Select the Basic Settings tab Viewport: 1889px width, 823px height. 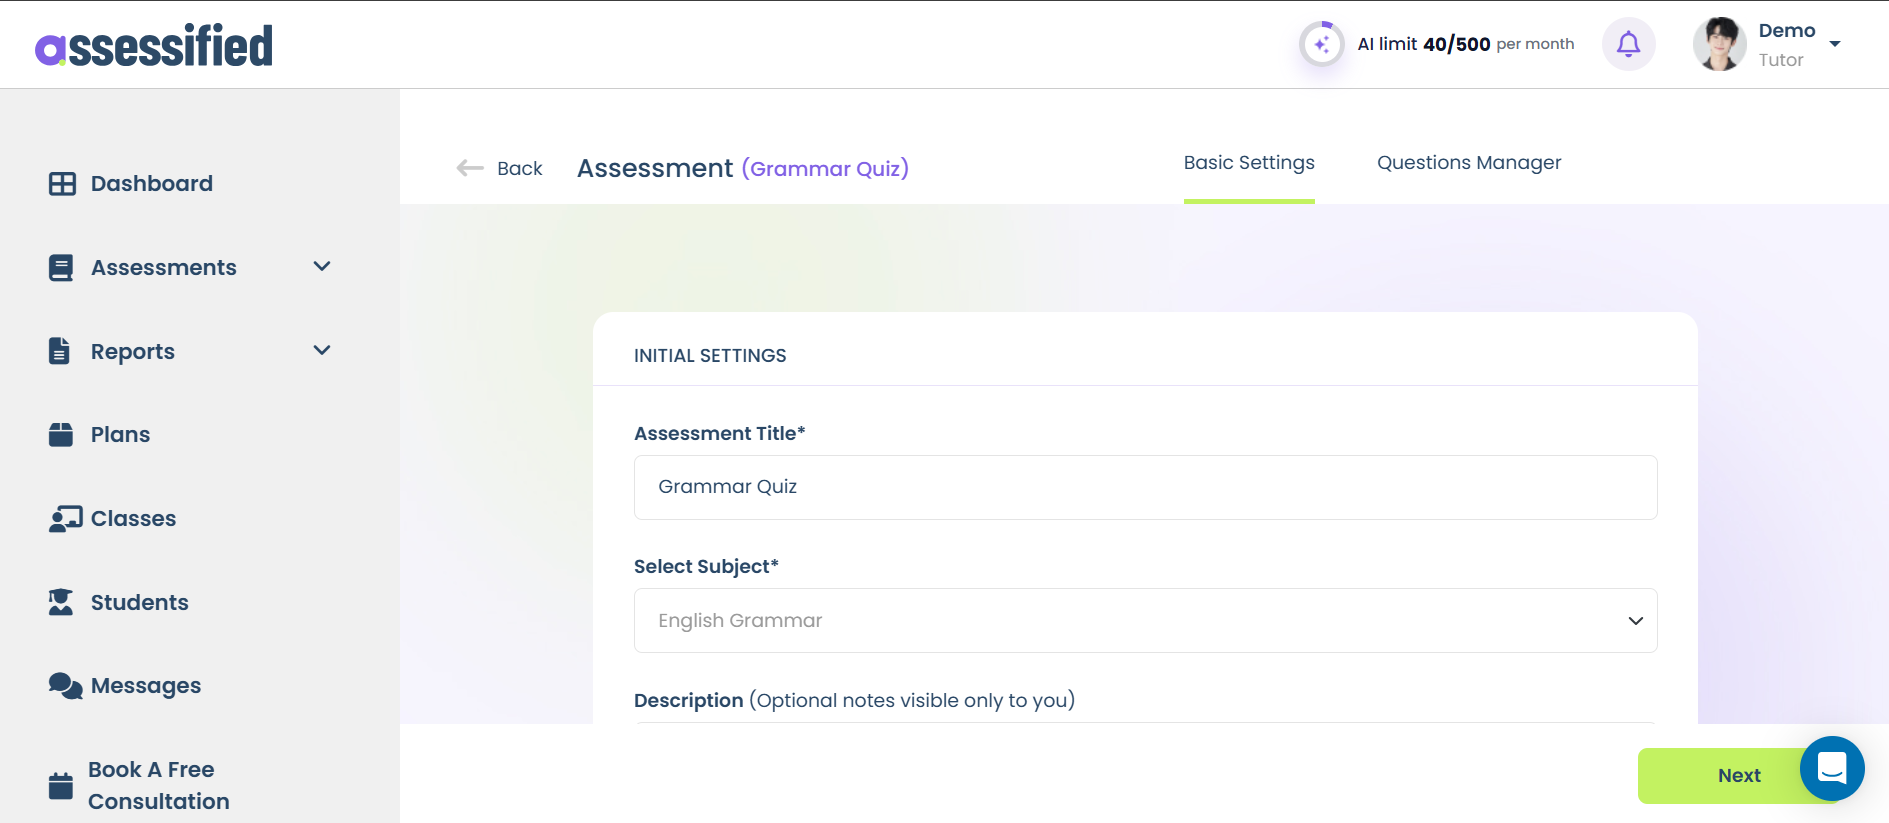click(1248, 163)
